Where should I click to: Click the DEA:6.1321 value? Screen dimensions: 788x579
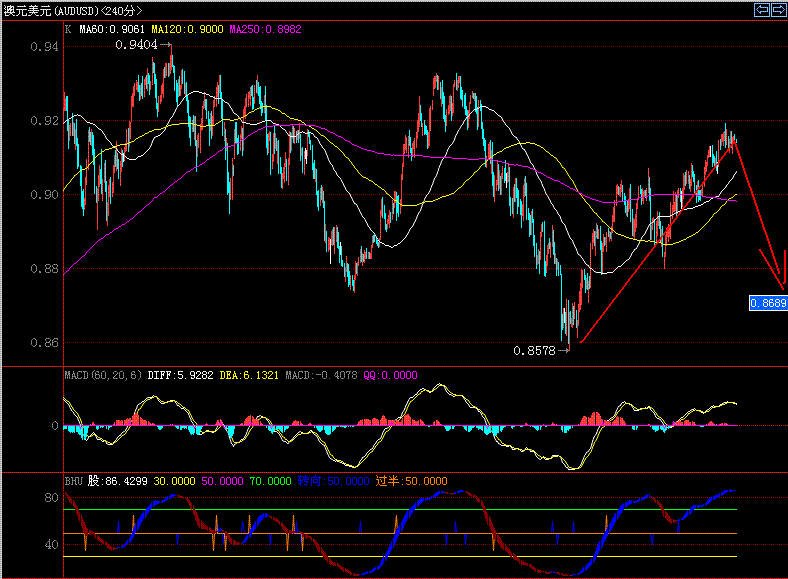249,375
